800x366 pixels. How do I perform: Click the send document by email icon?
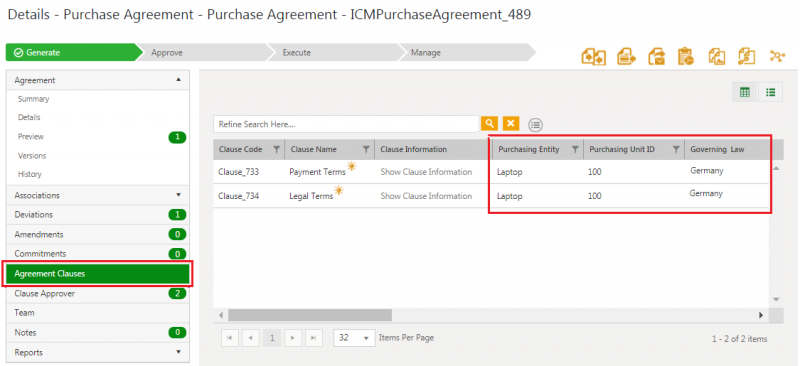[656, 57]
